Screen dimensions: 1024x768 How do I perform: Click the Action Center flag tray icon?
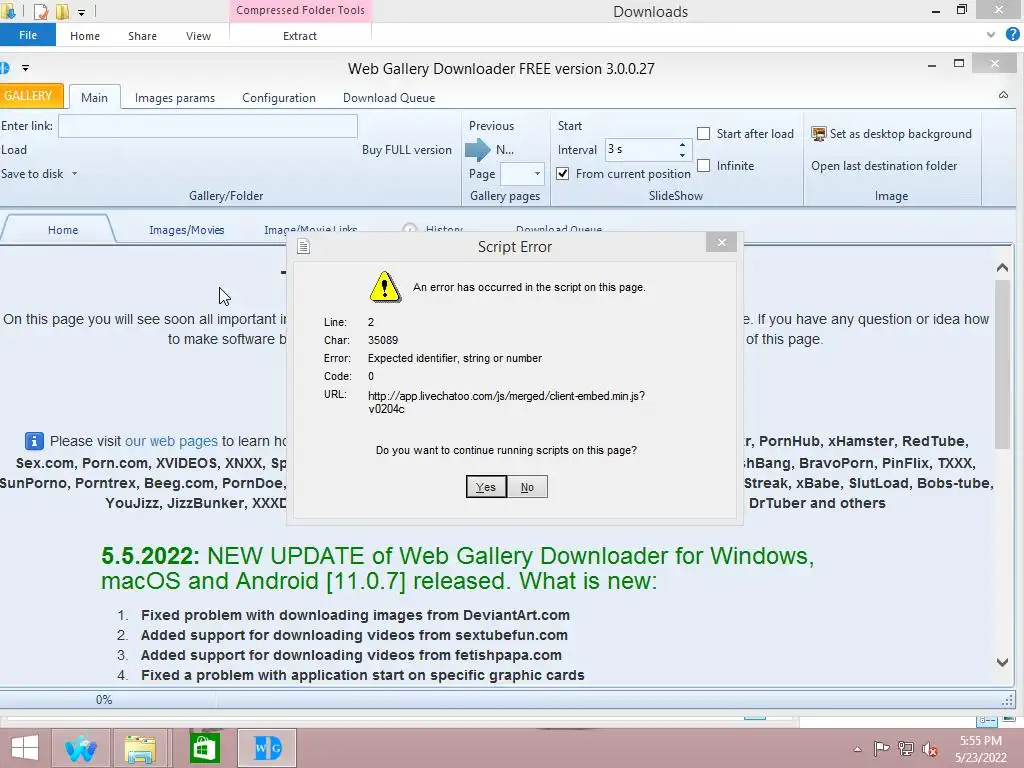tap(881, 748)
